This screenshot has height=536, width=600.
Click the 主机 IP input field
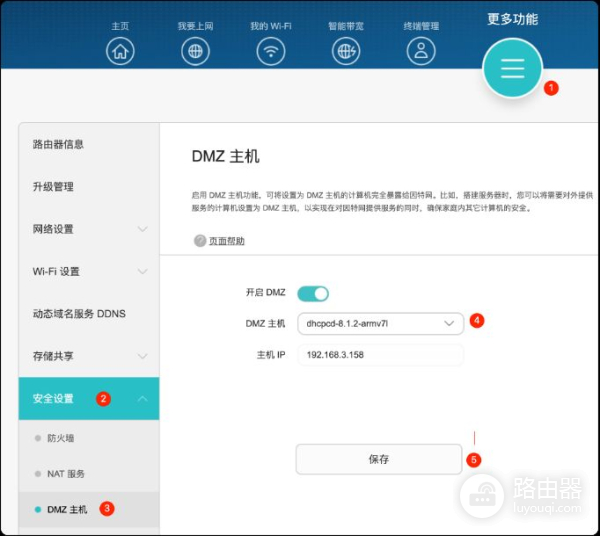381,355
